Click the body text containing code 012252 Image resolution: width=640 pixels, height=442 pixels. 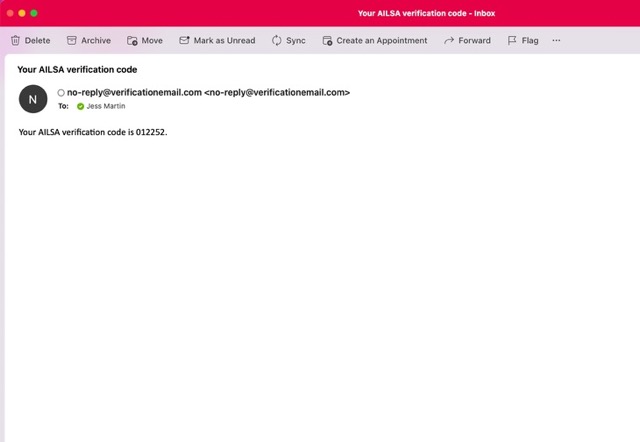(93, 132)
